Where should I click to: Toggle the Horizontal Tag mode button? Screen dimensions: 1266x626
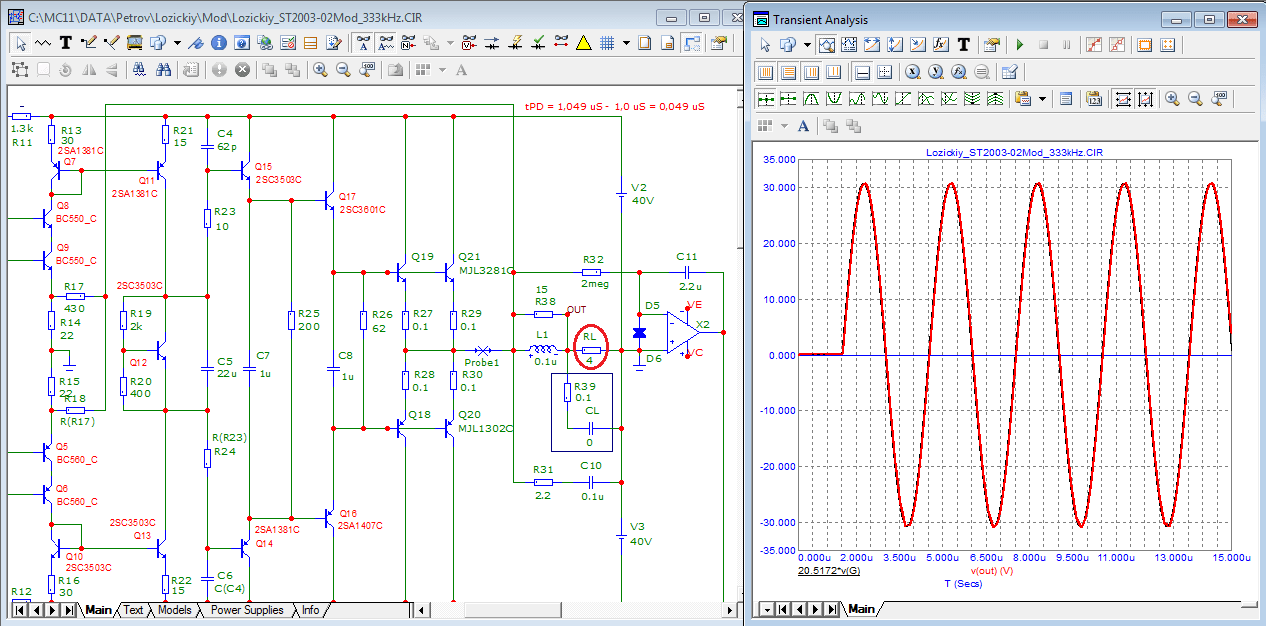pos(871,45)
